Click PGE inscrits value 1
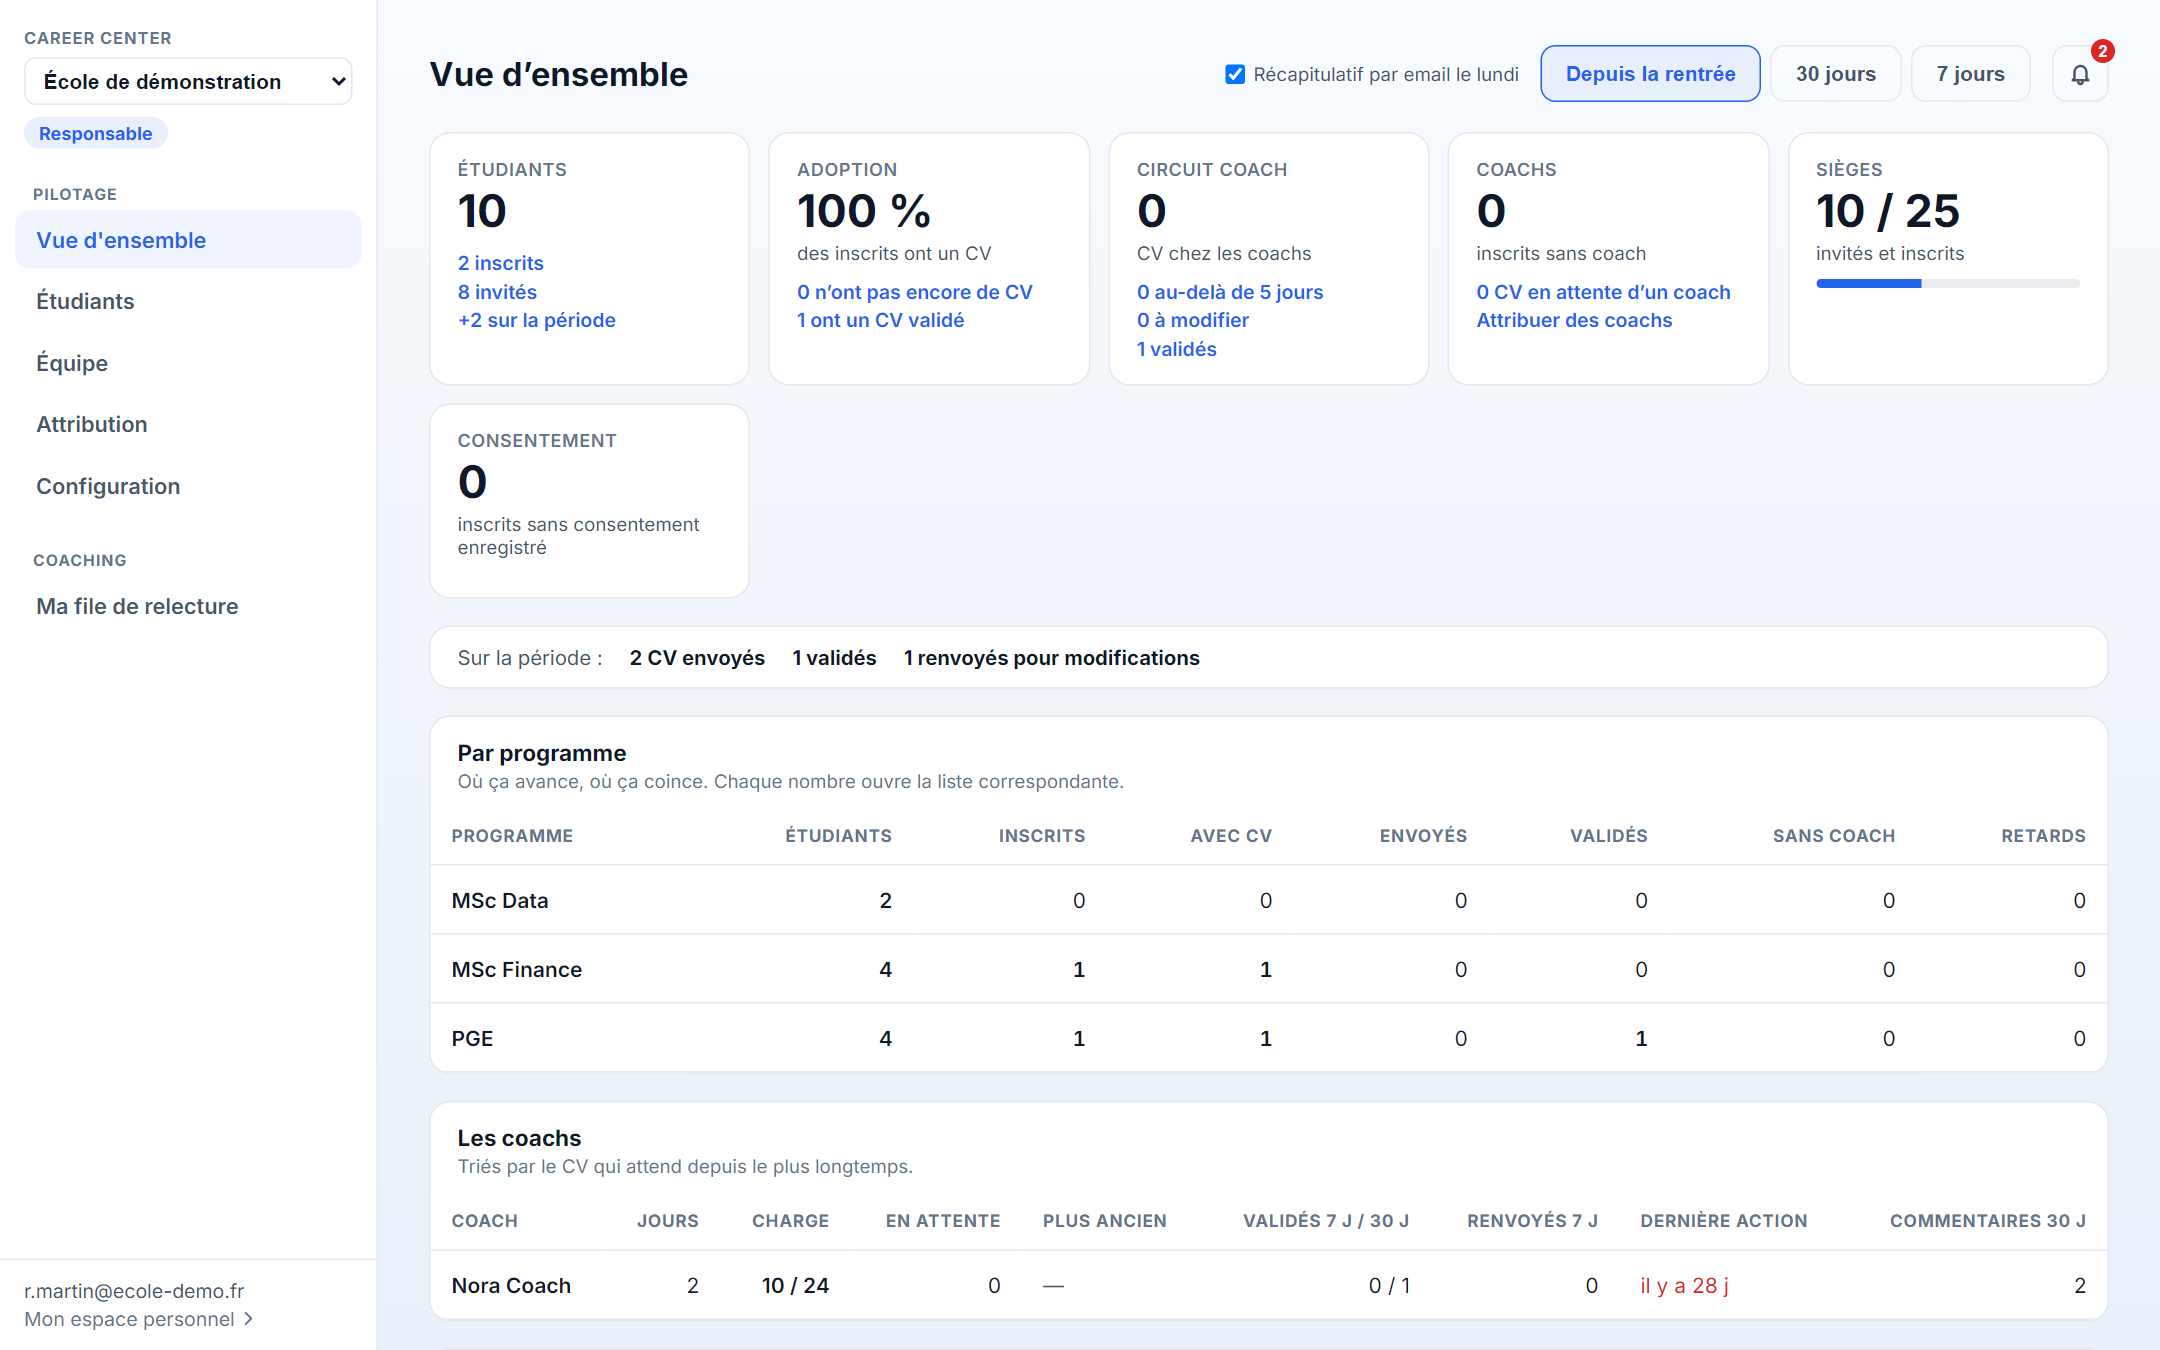 pos(1078,1038)
